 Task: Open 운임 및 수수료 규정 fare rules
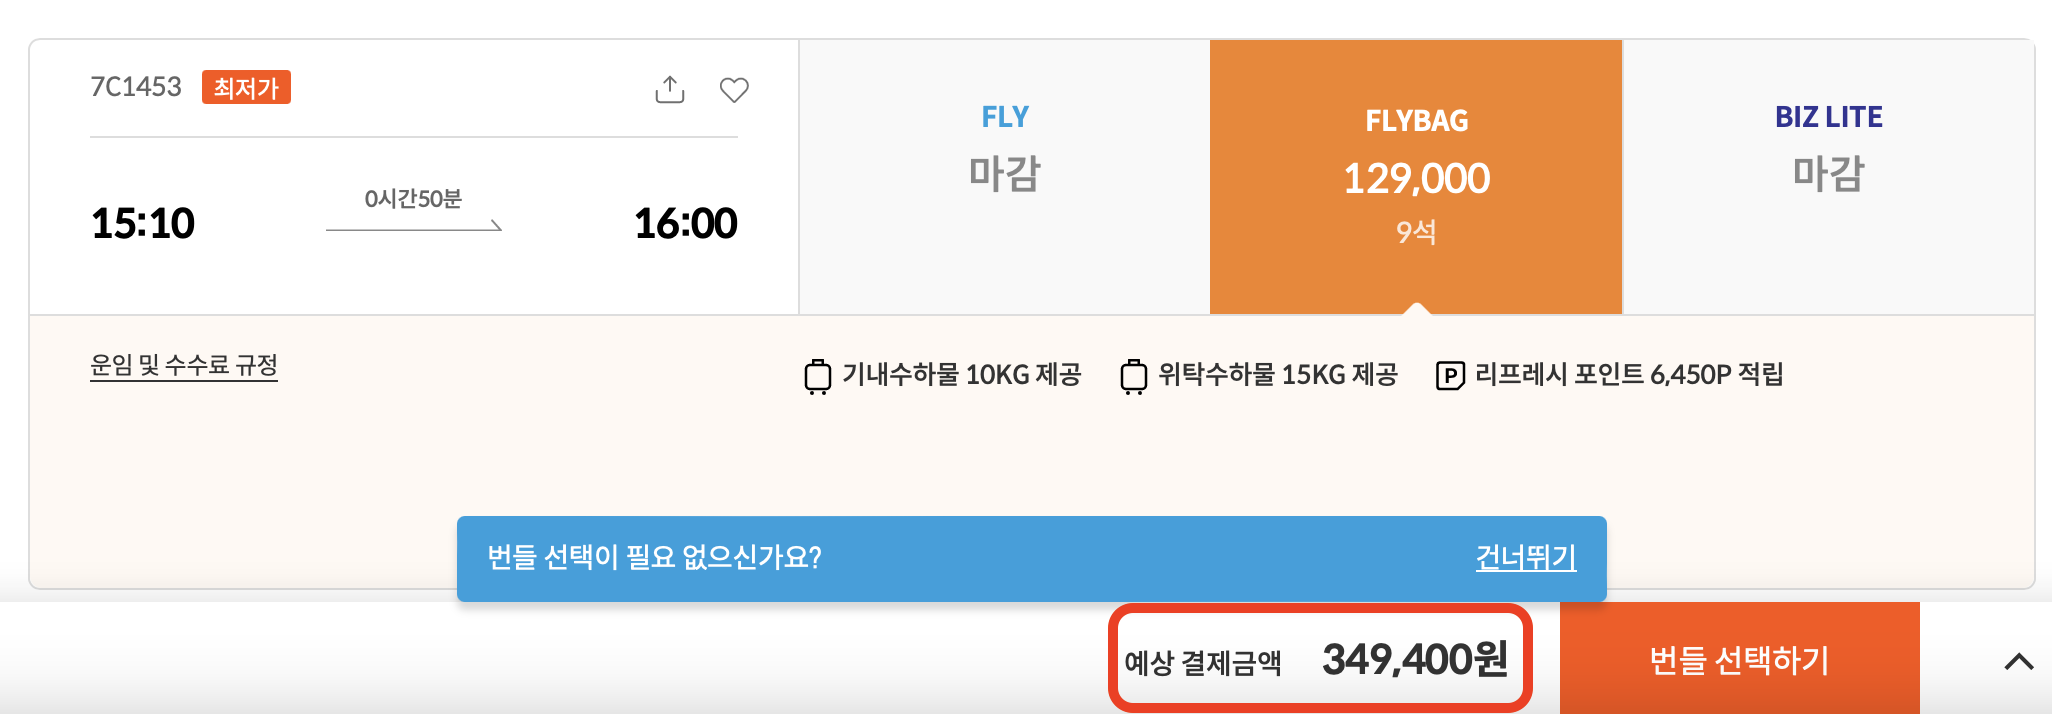(183, 368)
